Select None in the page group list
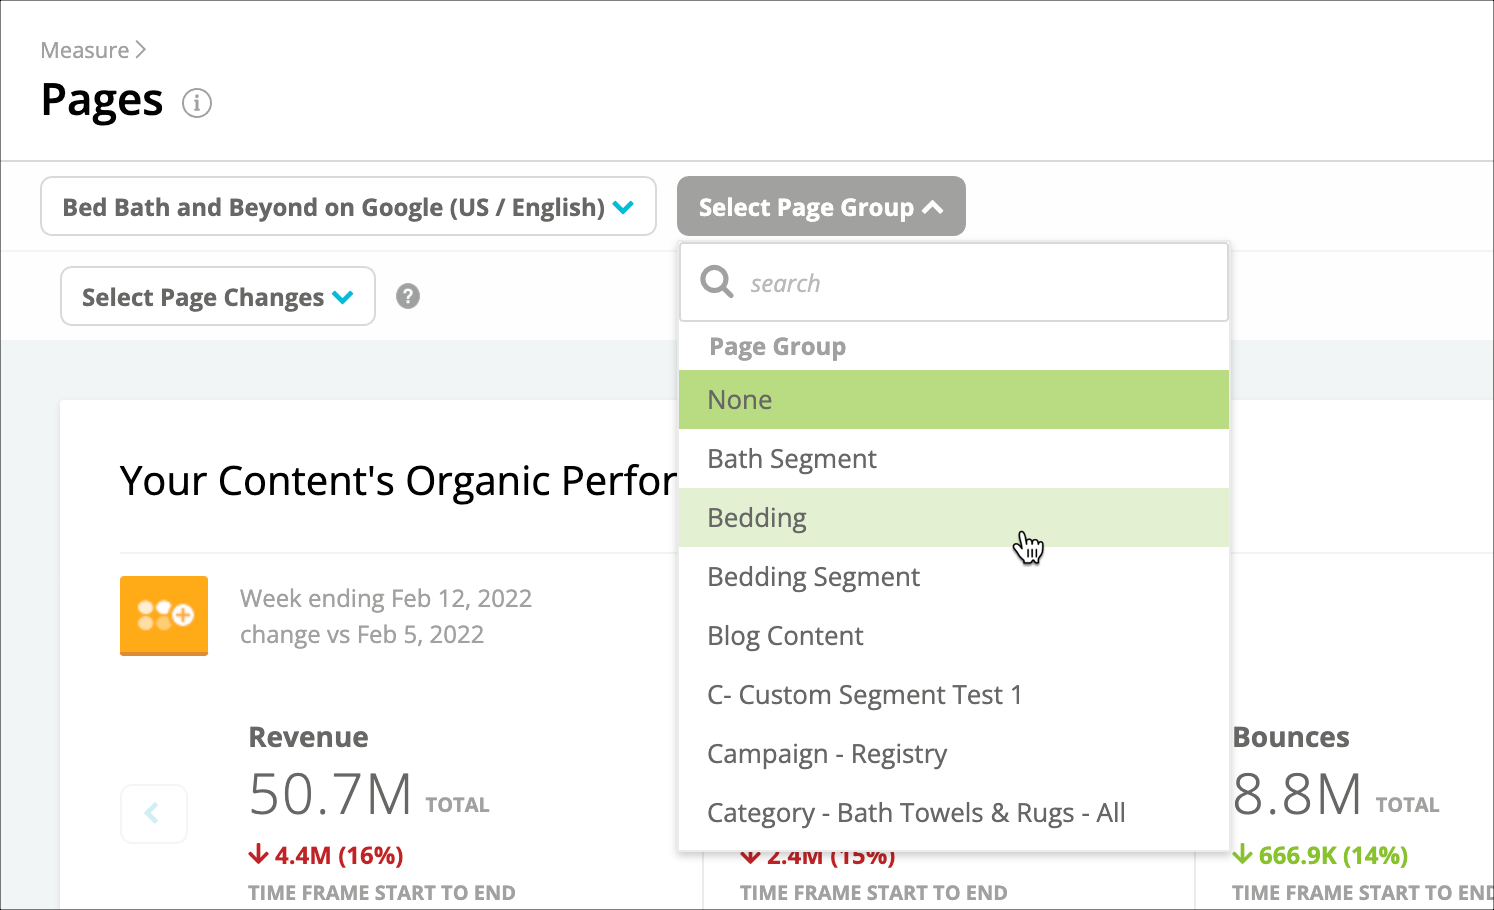The width and height of the screenshot is (1494, 910). [953, 400]
